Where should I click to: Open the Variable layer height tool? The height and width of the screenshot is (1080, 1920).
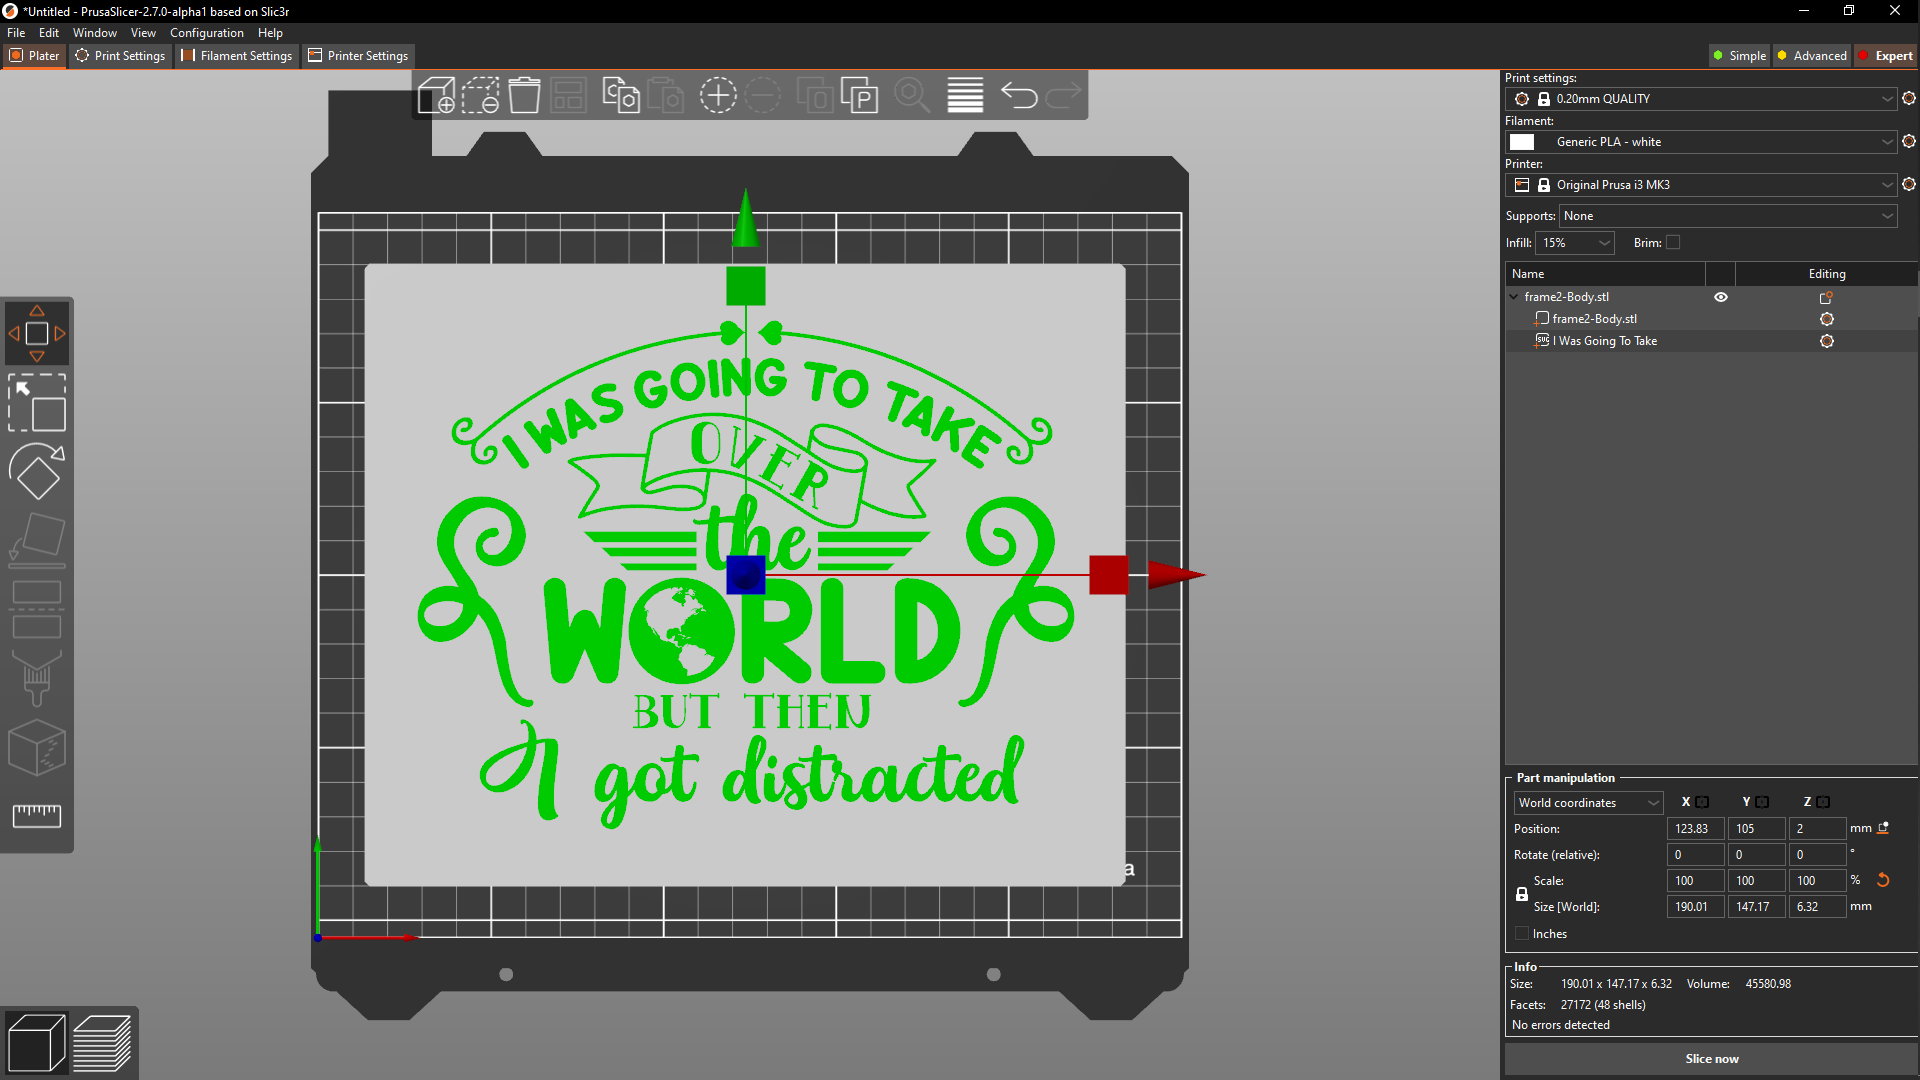964,96
